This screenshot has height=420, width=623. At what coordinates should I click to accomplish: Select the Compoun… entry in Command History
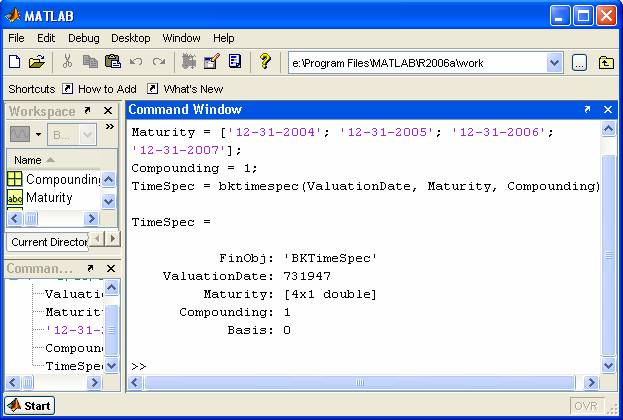74,348
